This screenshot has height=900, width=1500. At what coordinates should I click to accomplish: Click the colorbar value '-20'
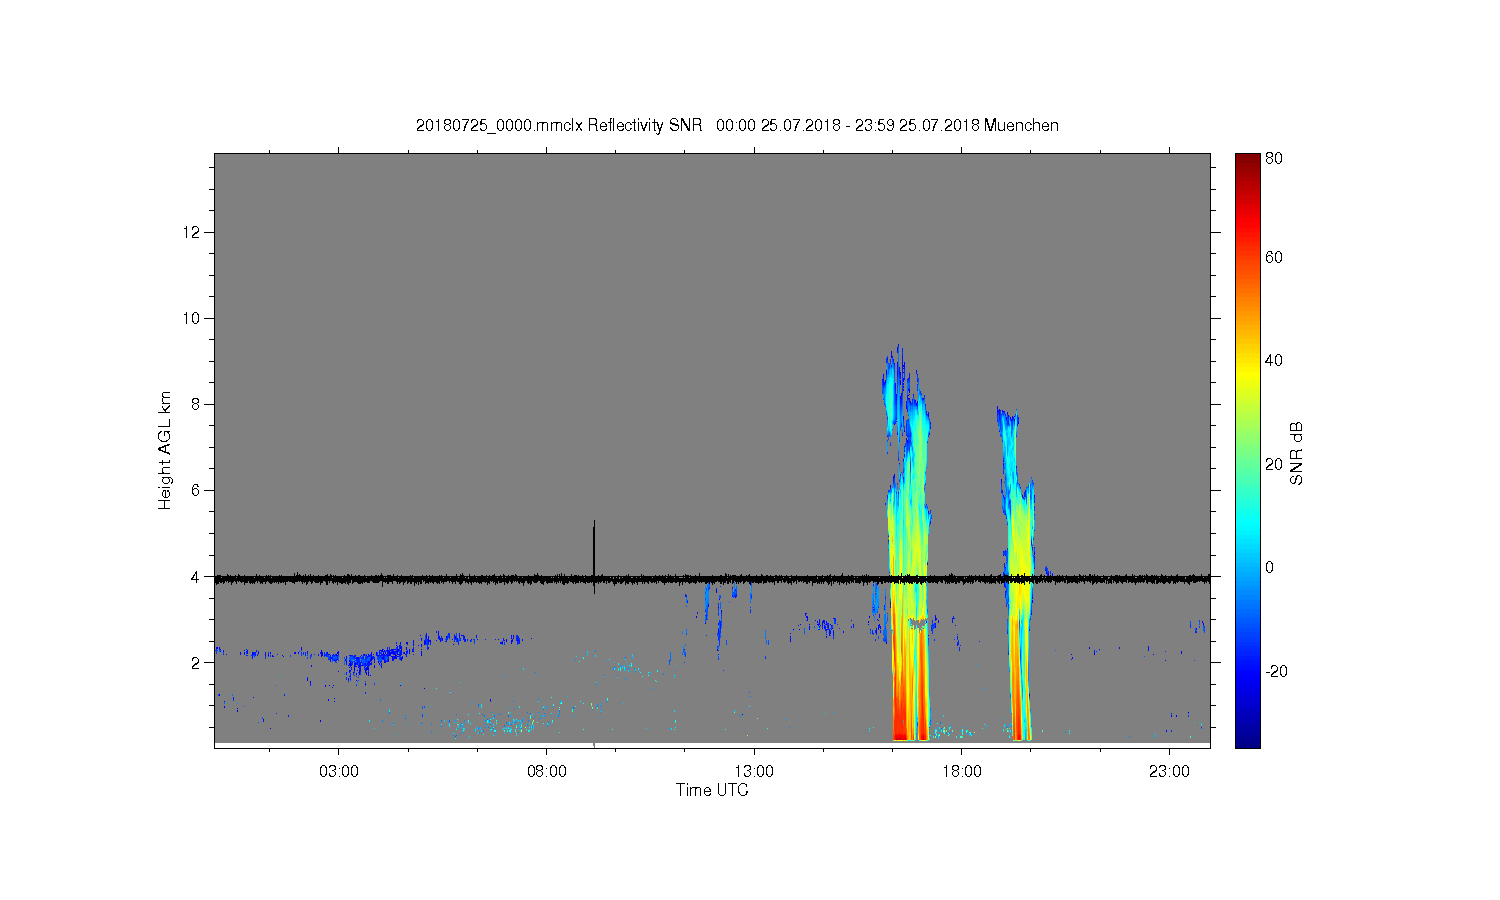[1276, 671]
